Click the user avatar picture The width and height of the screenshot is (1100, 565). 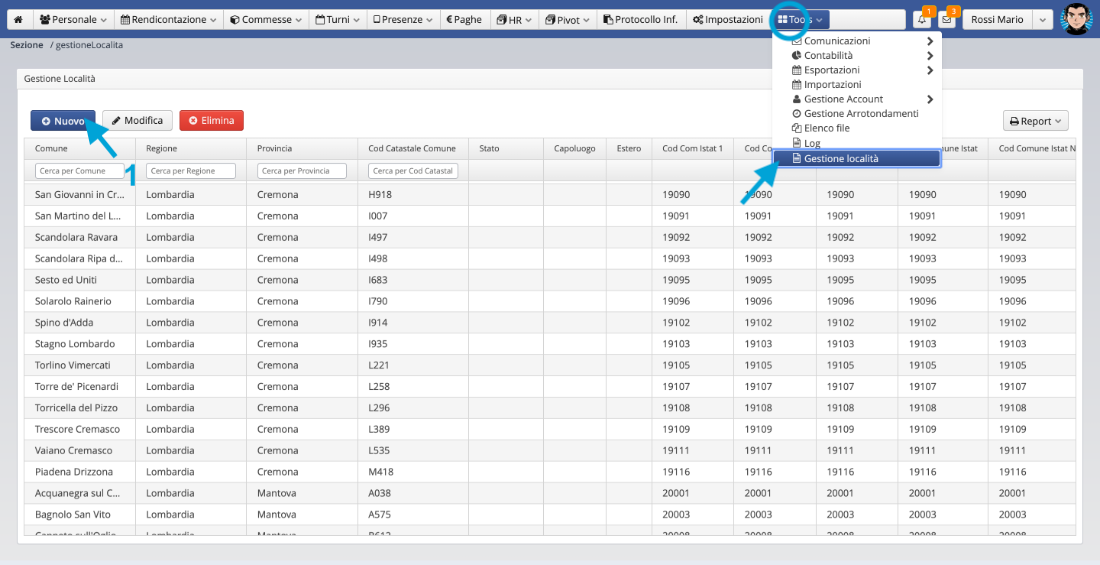pos(1076,18)
